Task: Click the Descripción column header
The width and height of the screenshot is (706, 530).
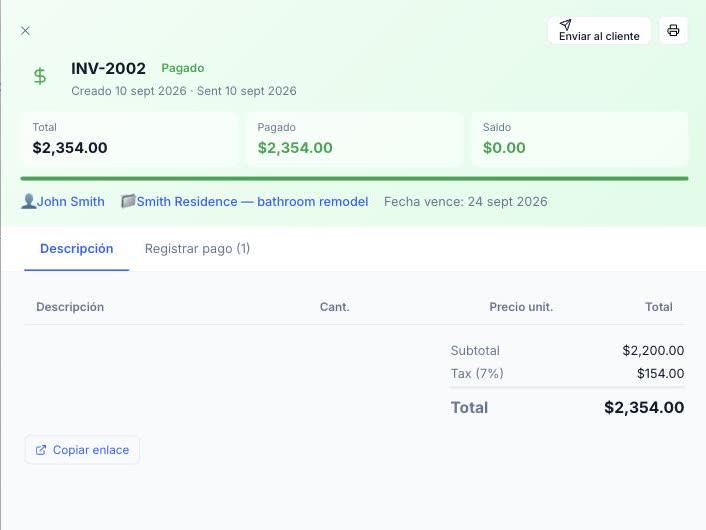Action: [x=70, y=307]
